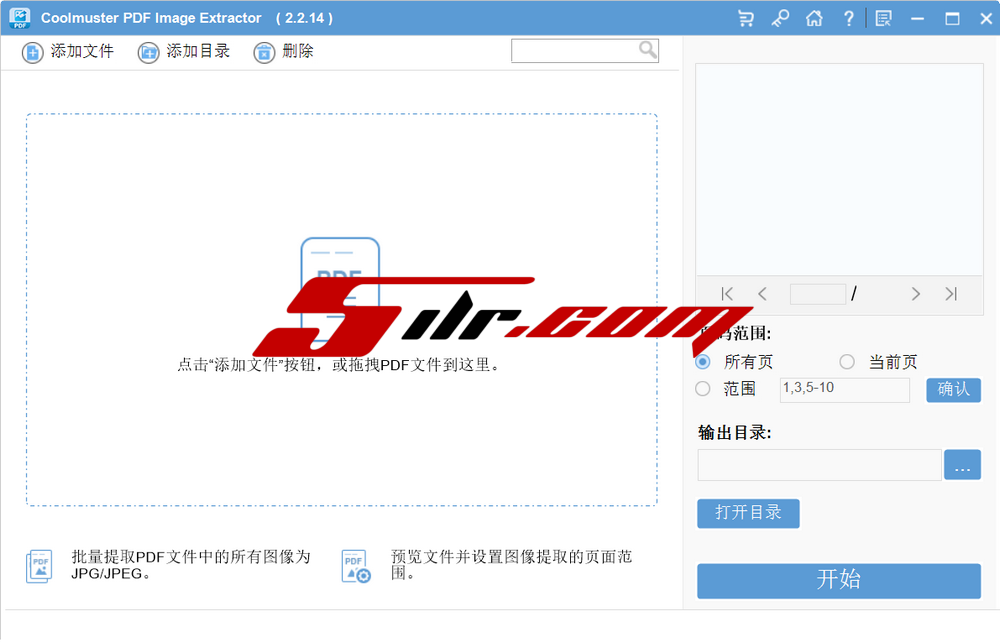Advance to next page in preview
Screen dimensions: 1000x643
tap(915, 294)
